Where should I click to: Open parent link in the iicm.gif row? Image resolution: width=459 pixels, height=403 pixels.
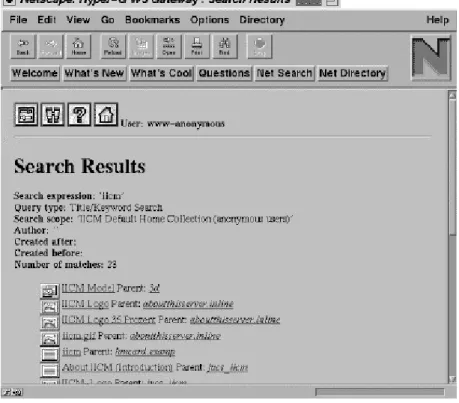175,336
